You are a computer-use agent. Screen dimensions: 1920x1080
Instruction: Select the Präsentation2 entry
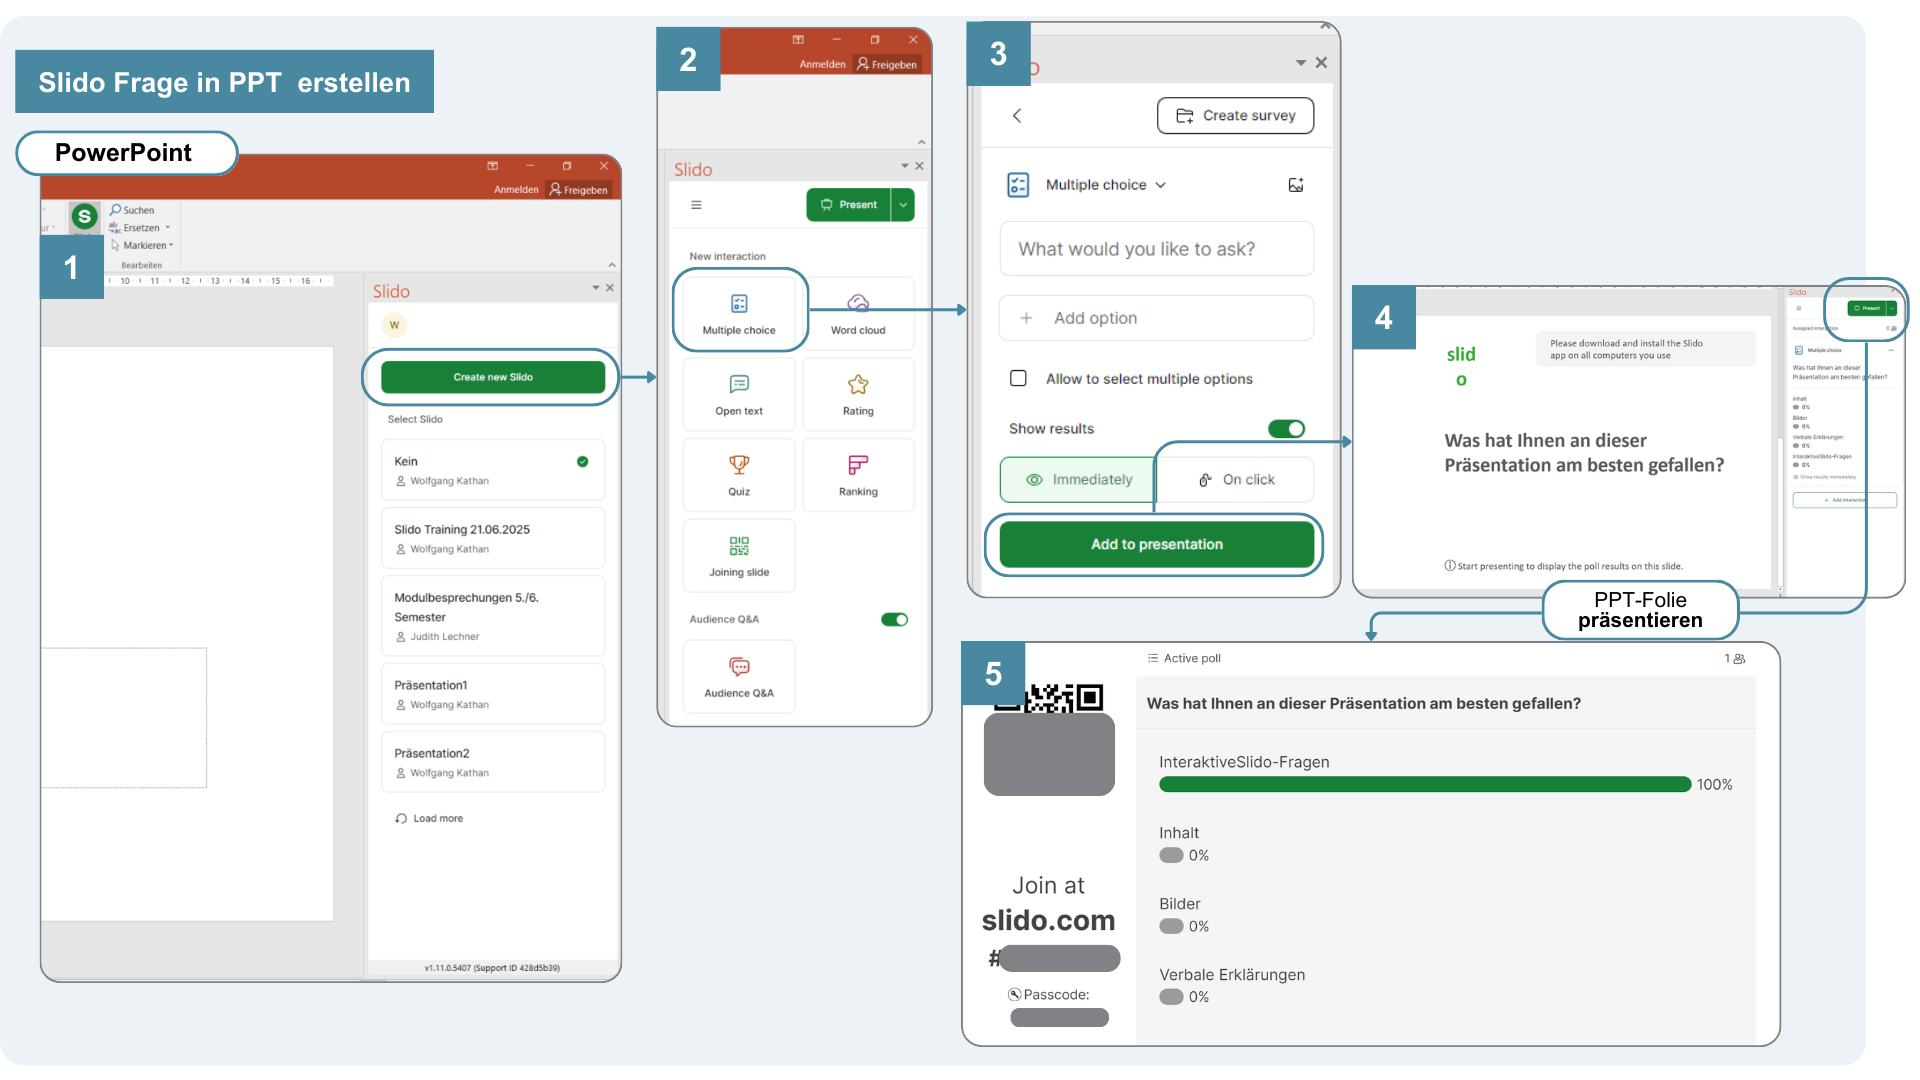tap(493, 762)
